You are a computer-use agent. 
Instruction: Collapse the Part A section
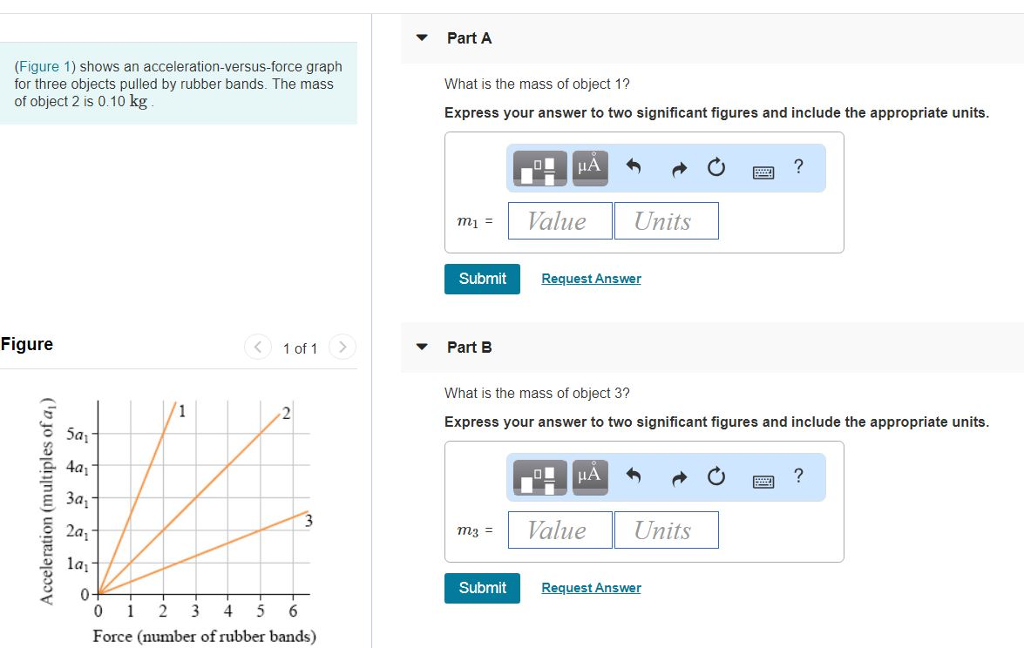coord(423,38)
